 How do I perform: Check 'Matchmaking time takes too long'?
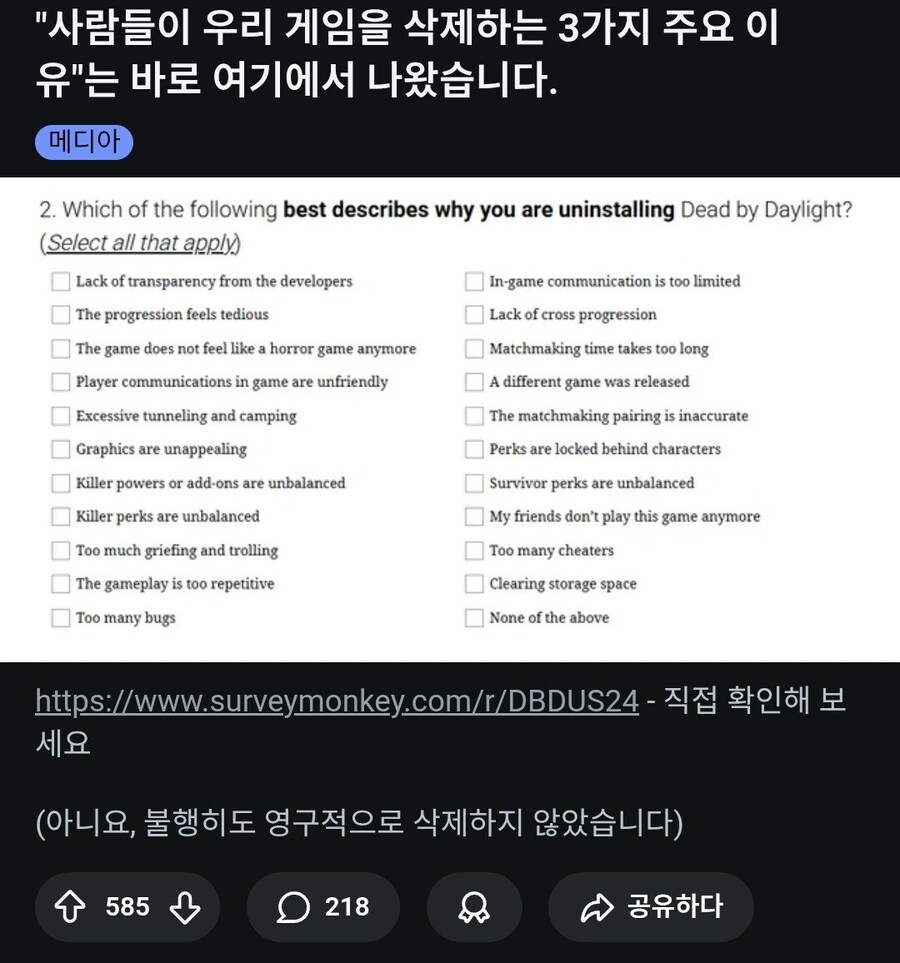pyautogui.click(x=472, y=349)
